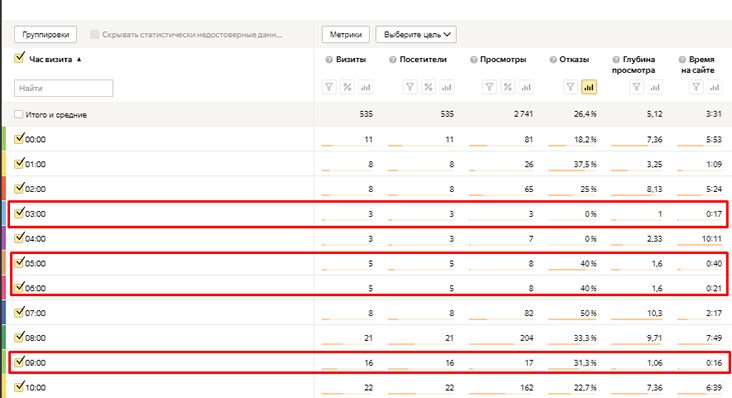Click average bounce rate 26,4 %
The image size is (732, 398).
pyautogui.click(x=585, y=114)
